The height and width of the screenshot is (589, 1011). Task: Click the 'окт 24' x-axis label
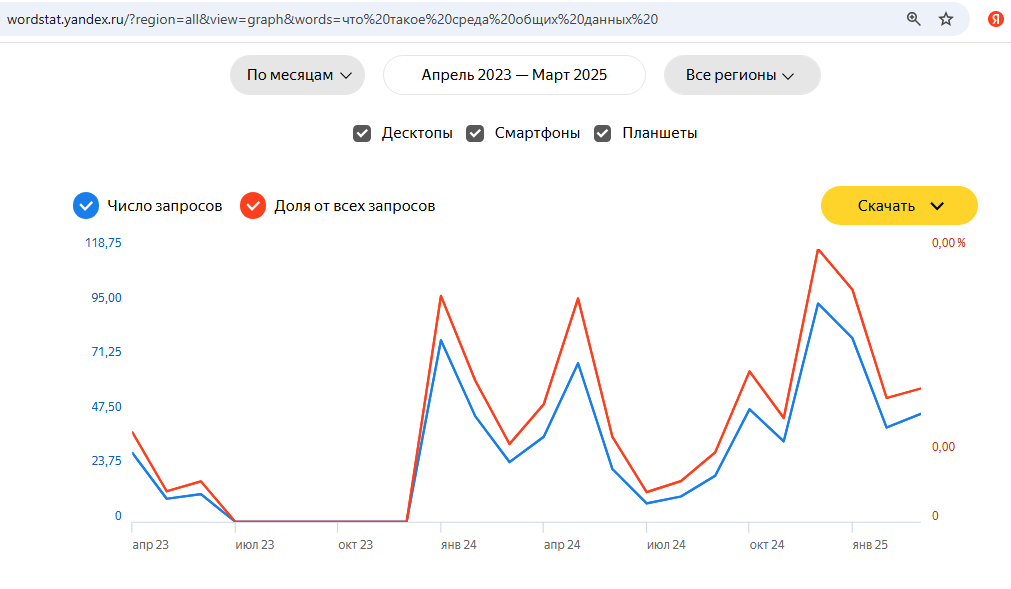point(767,545)
